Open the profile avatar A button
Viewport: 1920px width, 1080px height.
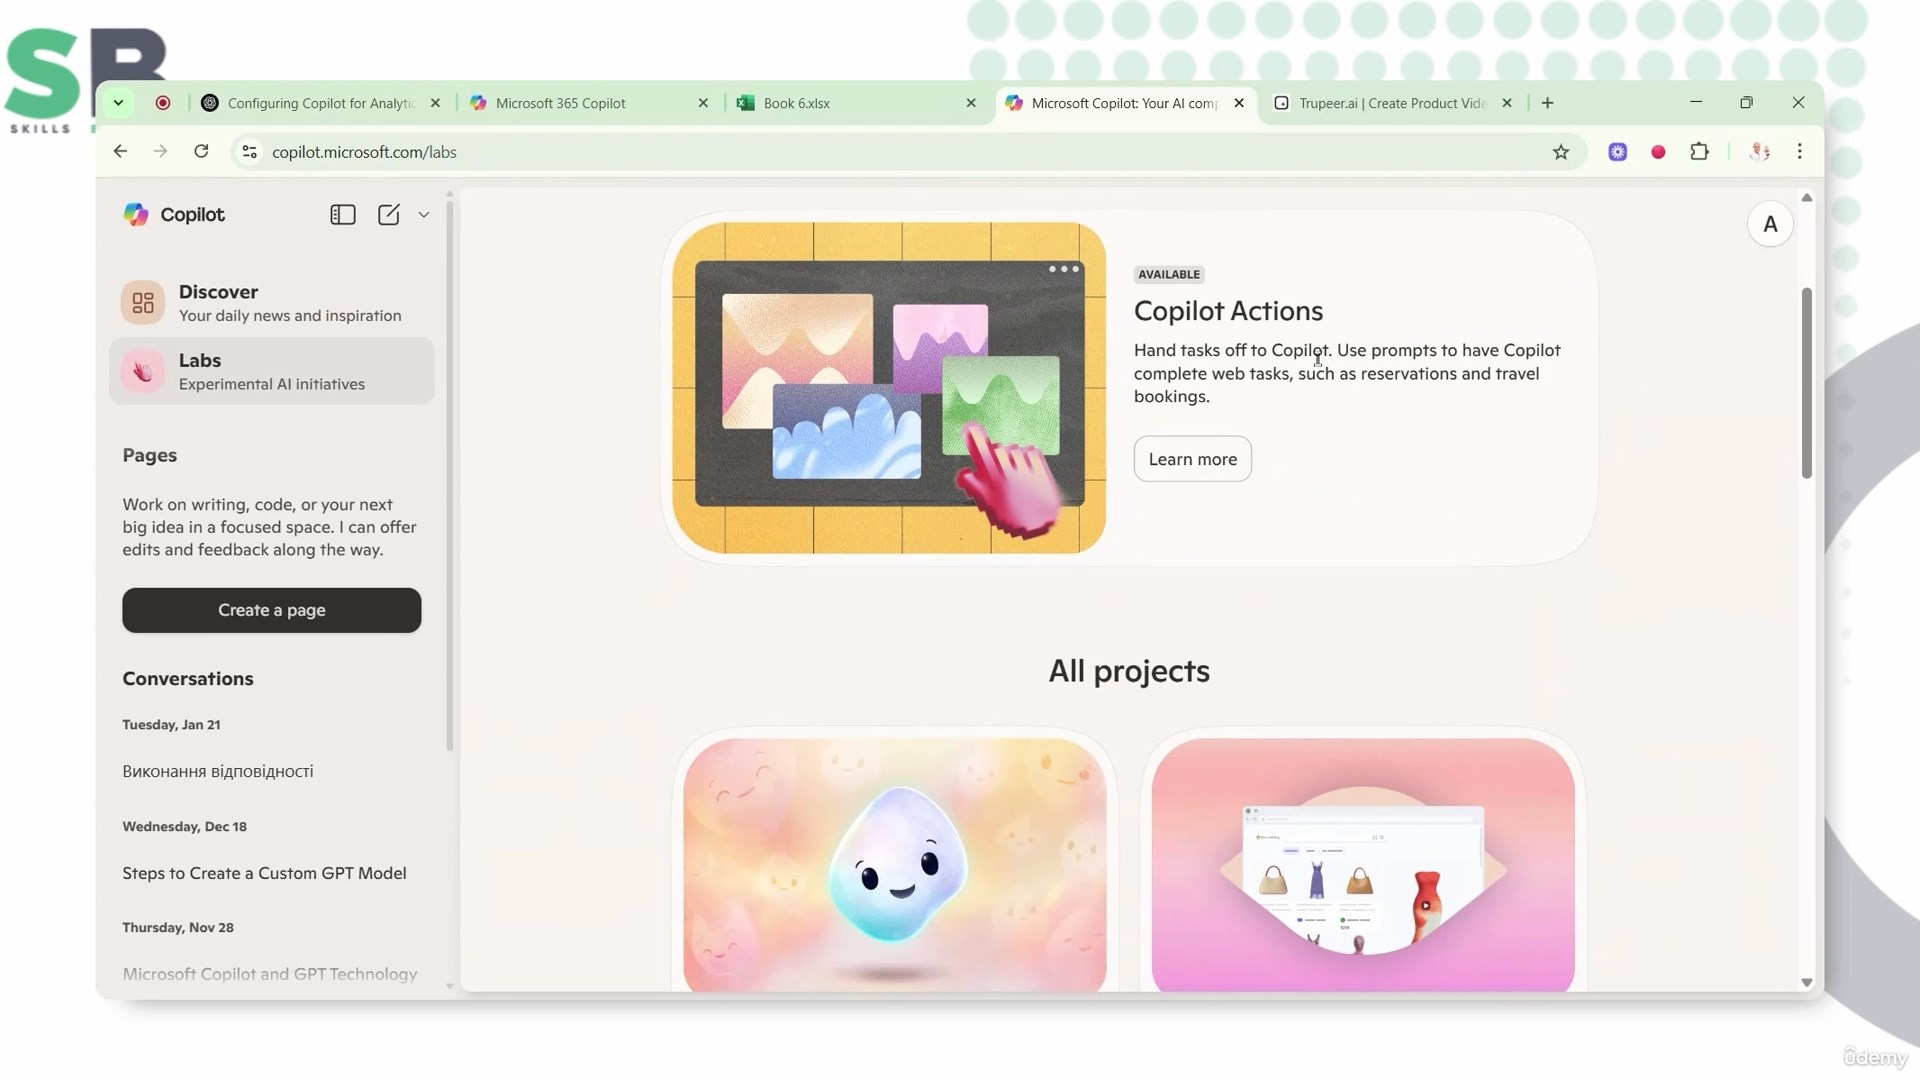click(x=1769, y=225)
